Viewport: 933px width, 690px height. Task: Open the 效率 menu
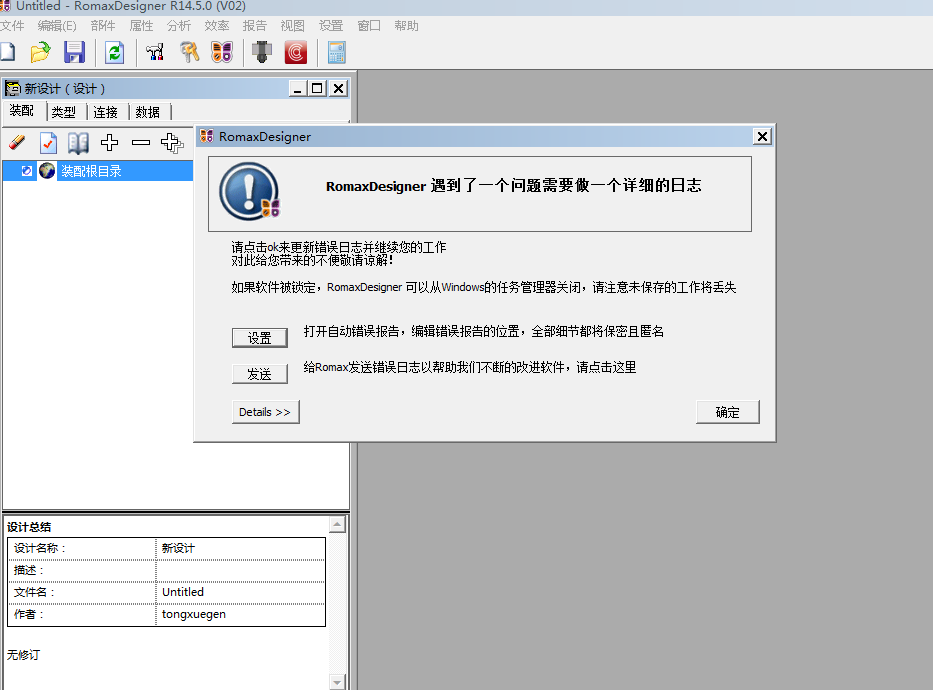tap(217, 26)
